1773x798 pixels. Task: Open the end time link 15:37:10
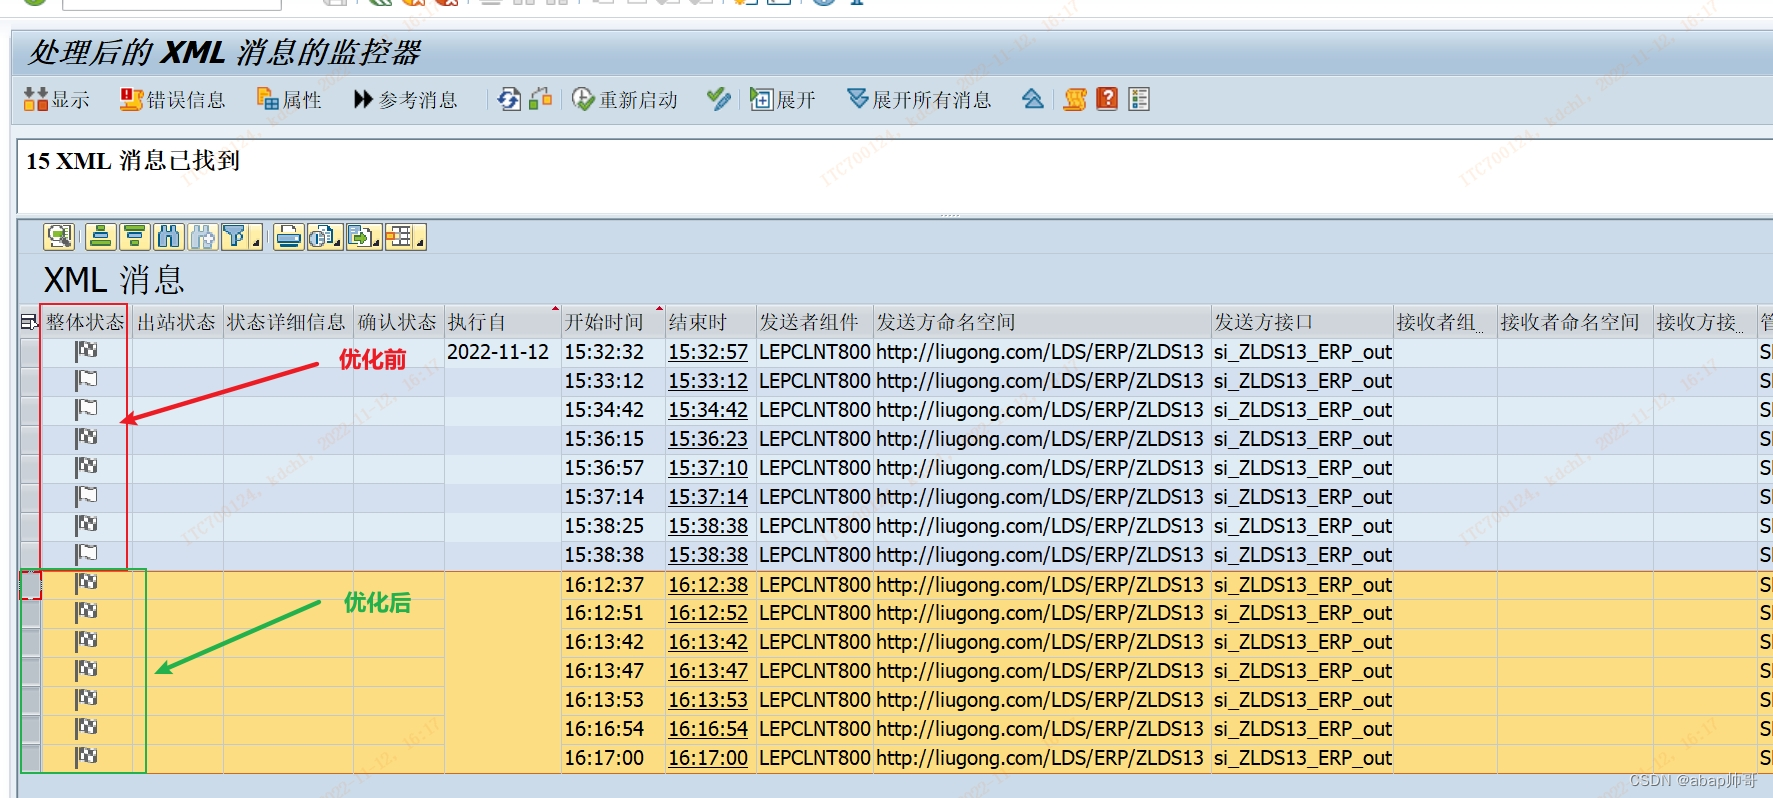pyautogui.click(x=708, y=468)
